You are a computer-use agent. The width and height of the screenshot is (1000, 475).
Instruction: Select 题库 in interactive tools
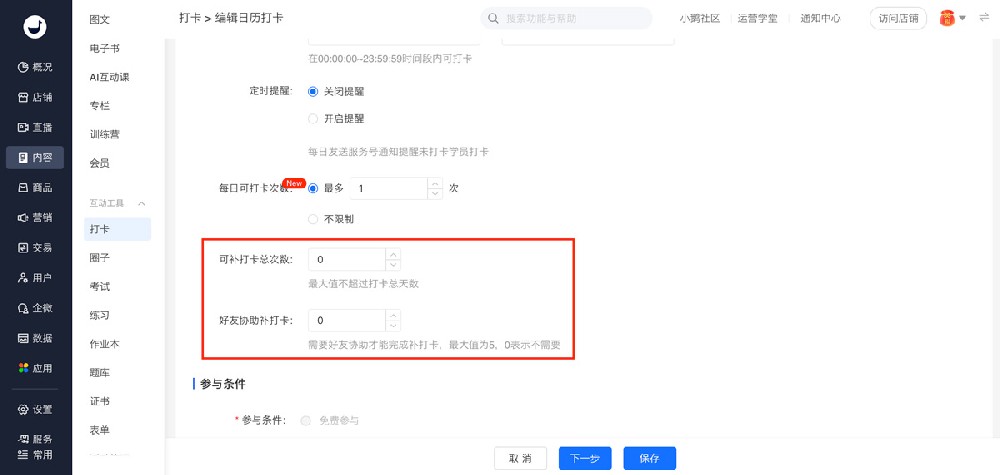click(x=99, y=372)
